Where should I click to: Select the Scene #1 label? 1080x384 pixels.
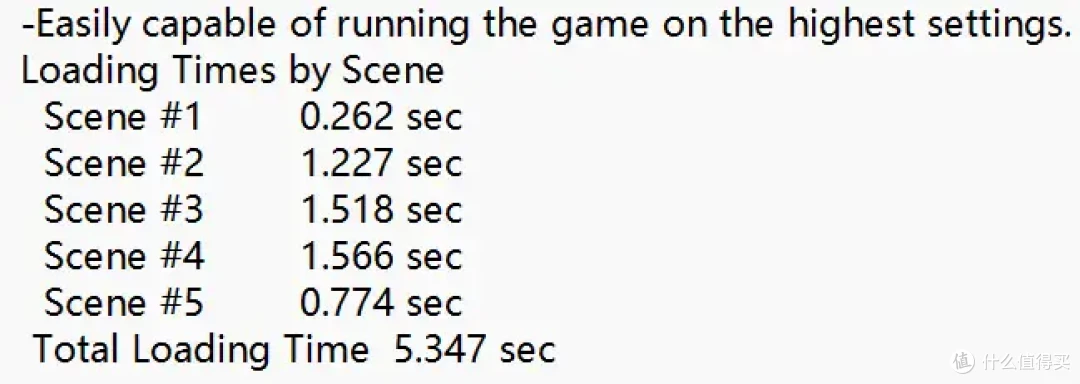[122, 117]
